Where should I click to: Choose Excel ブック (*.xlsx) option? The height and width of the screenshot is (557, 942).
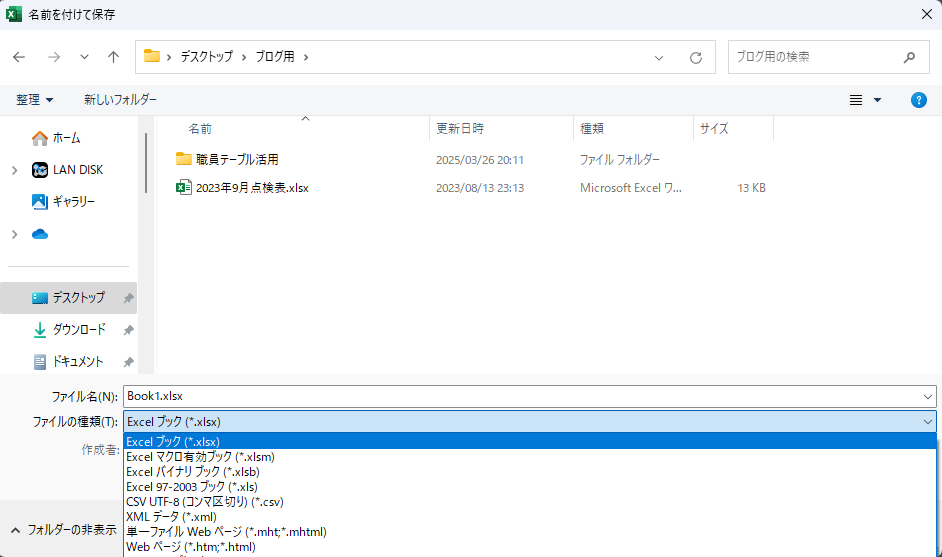[x=530, y=442]
